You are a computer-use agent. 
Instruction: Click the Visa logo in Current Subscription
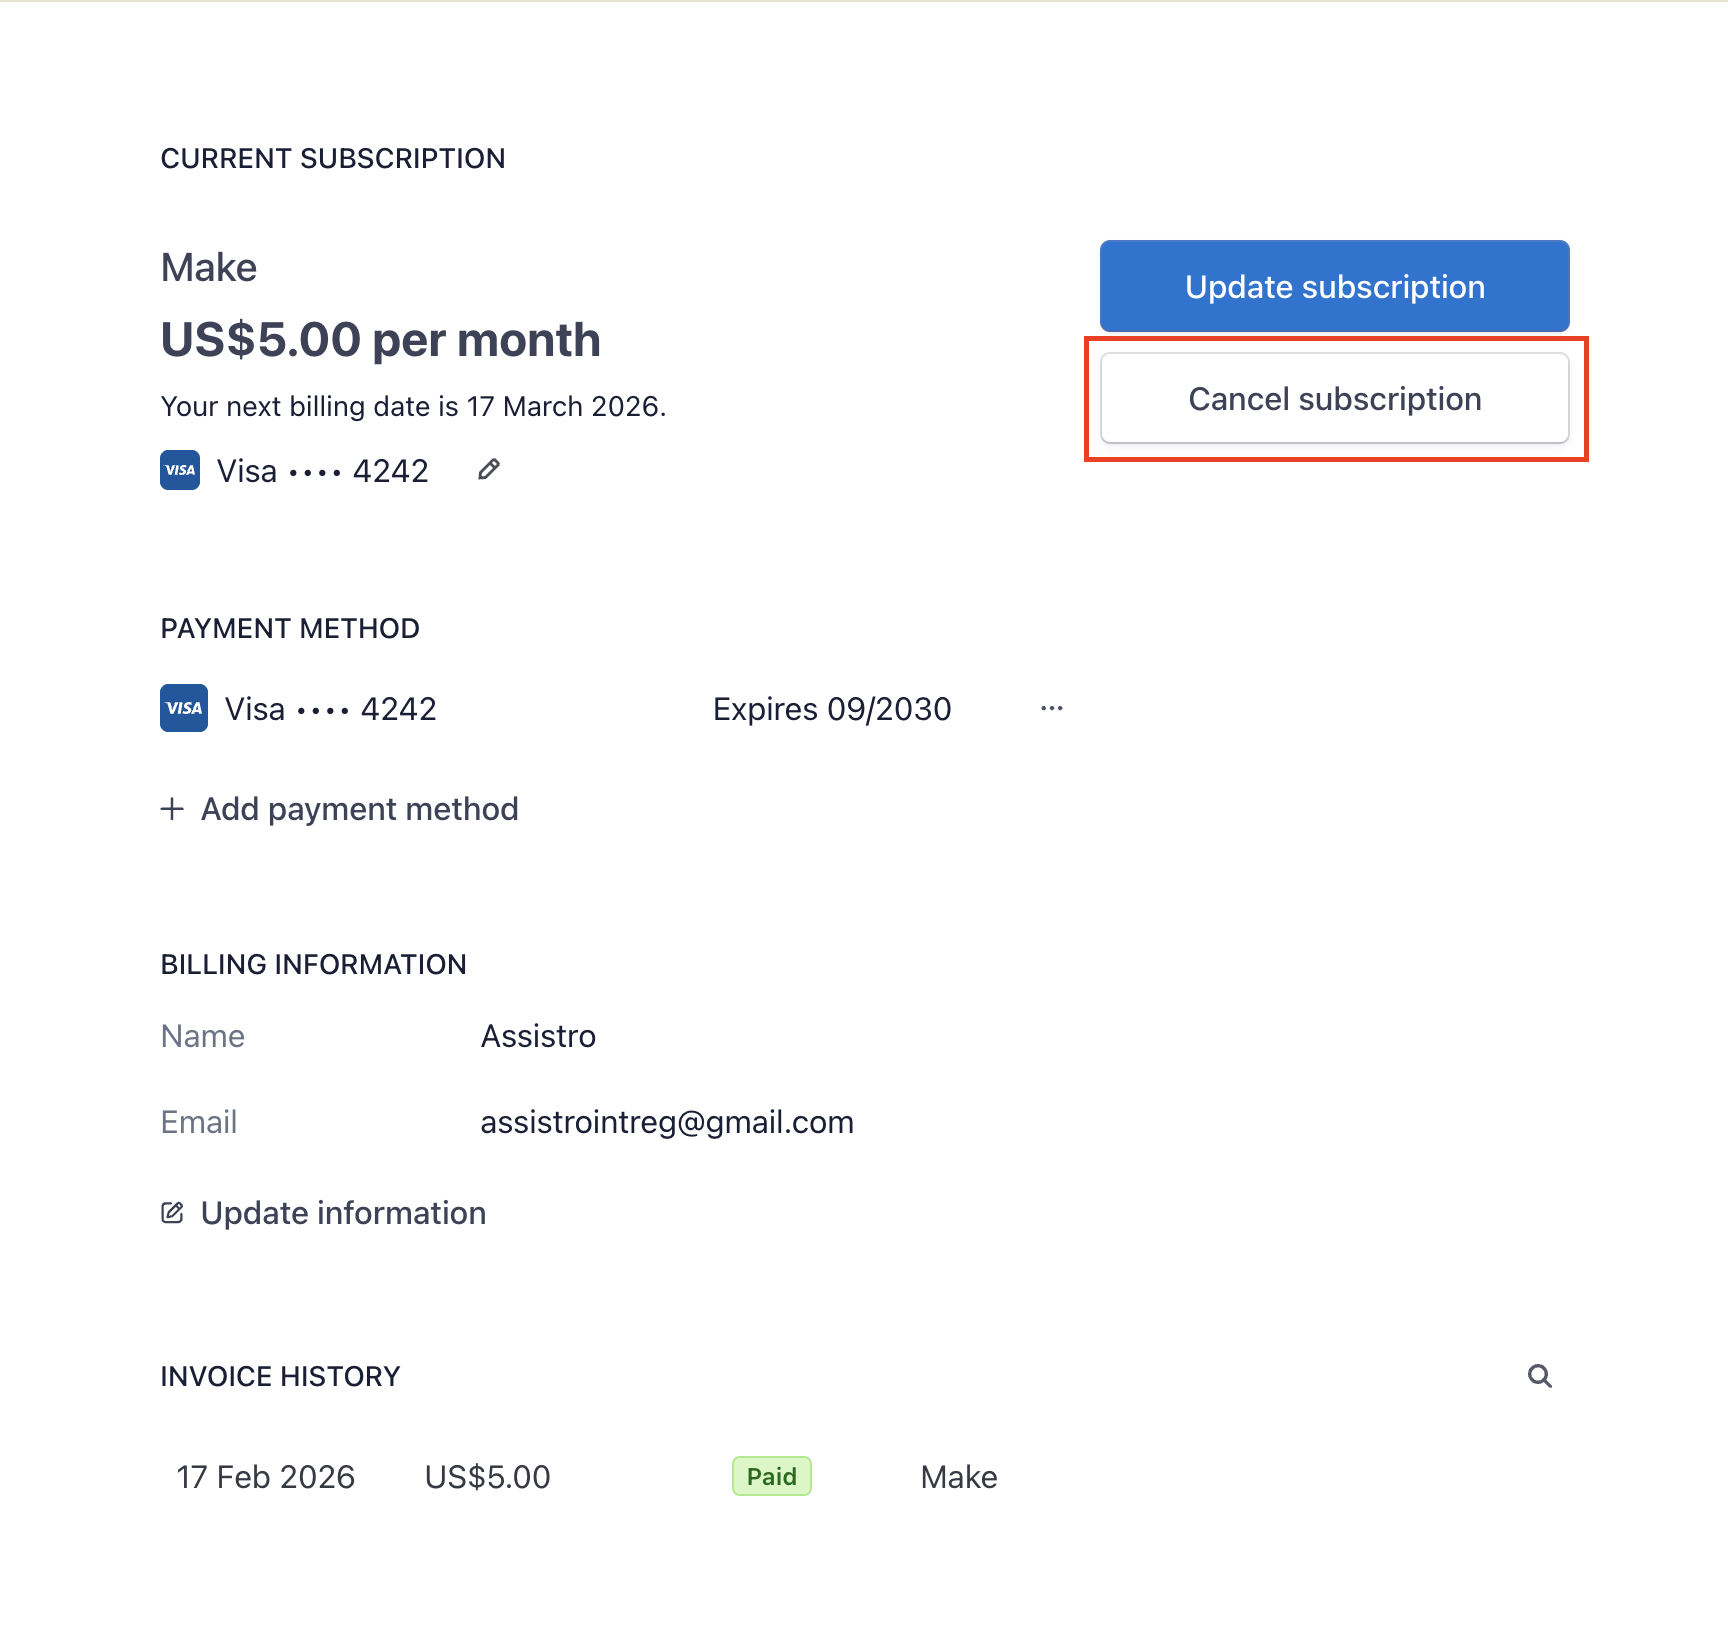[x=180, y=470]
